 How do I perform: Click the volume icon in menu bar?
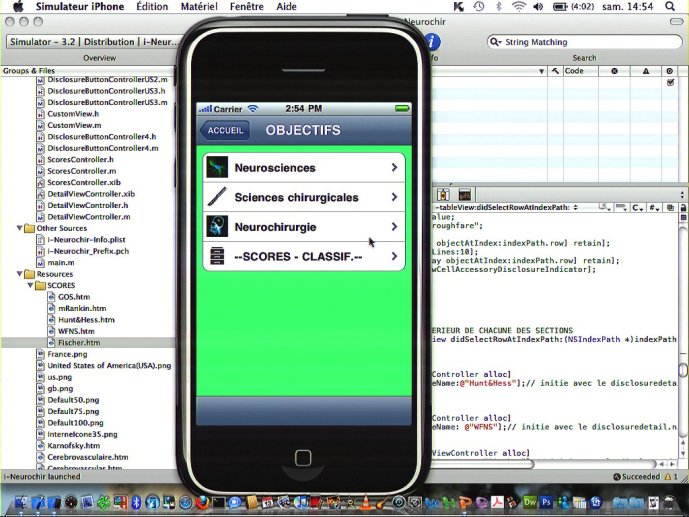(538, 7)
